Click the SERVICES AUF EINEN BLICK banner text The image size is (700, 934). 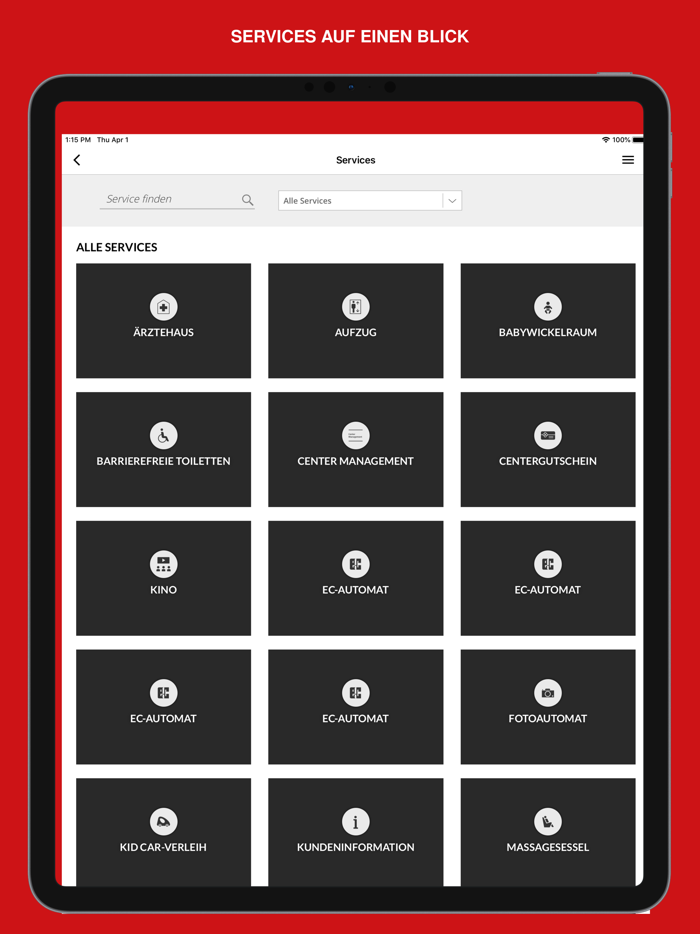tap(350, 36)
